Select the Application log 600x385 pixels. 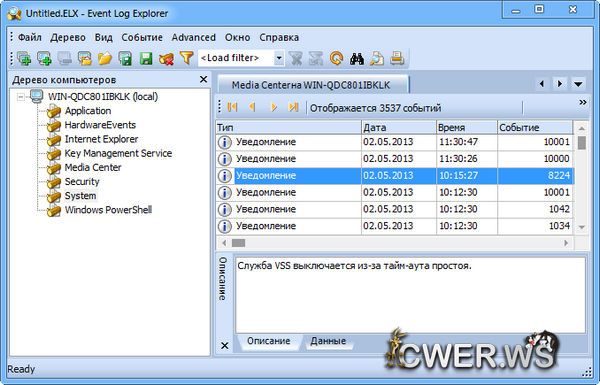88,111
